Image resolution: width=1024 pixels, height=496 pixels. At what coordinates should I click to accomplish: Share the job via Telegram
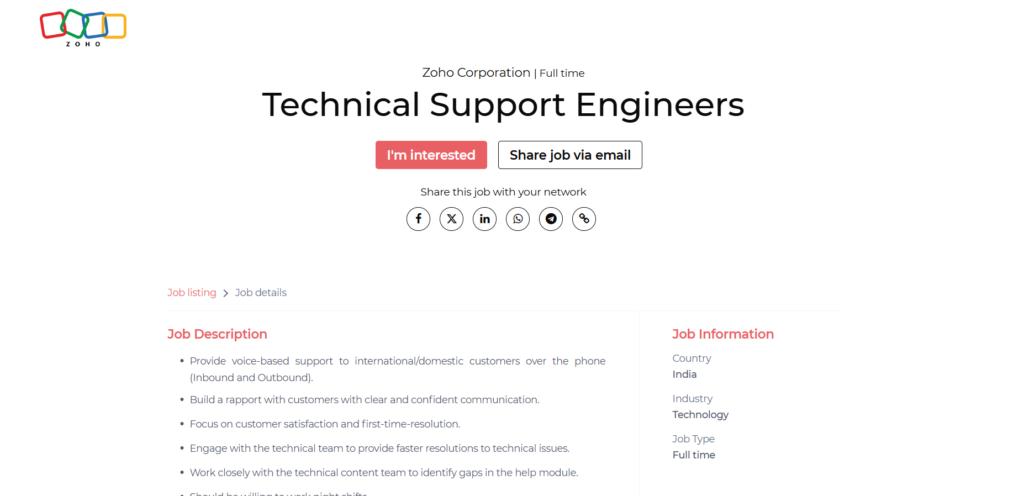pos(550,219)
